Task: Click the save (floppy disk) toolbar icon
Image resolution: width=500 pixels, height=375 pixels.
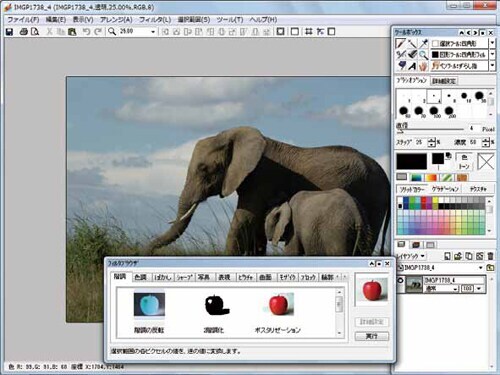Action: pos(9,32)
